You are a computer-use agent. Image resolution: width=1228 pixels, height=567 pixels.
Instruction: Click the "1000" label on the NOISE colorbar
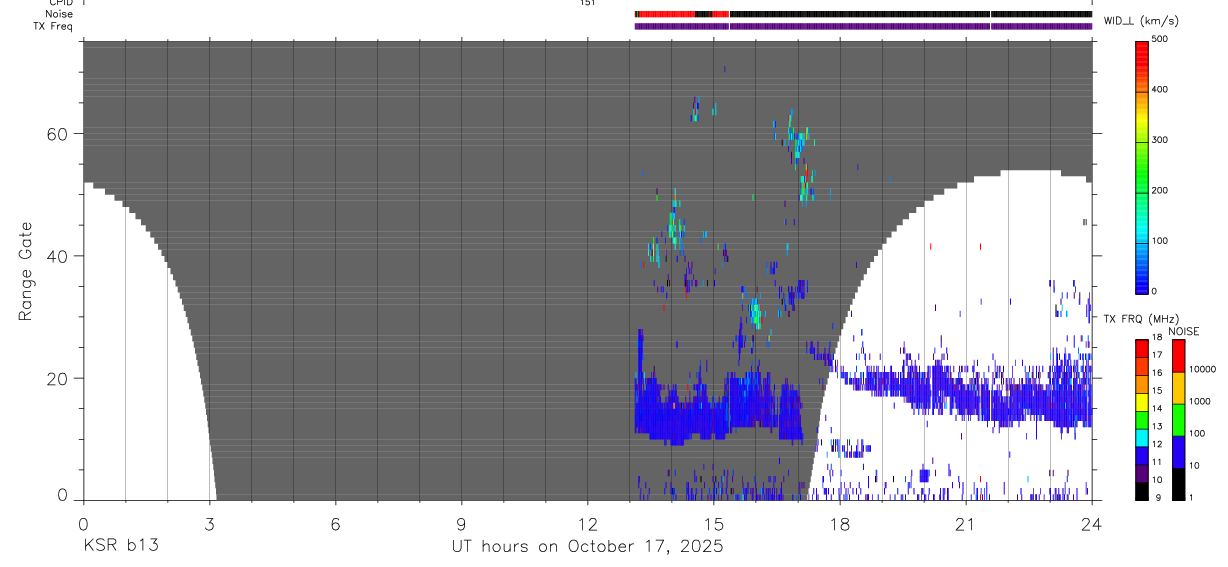pos(1200,401)
